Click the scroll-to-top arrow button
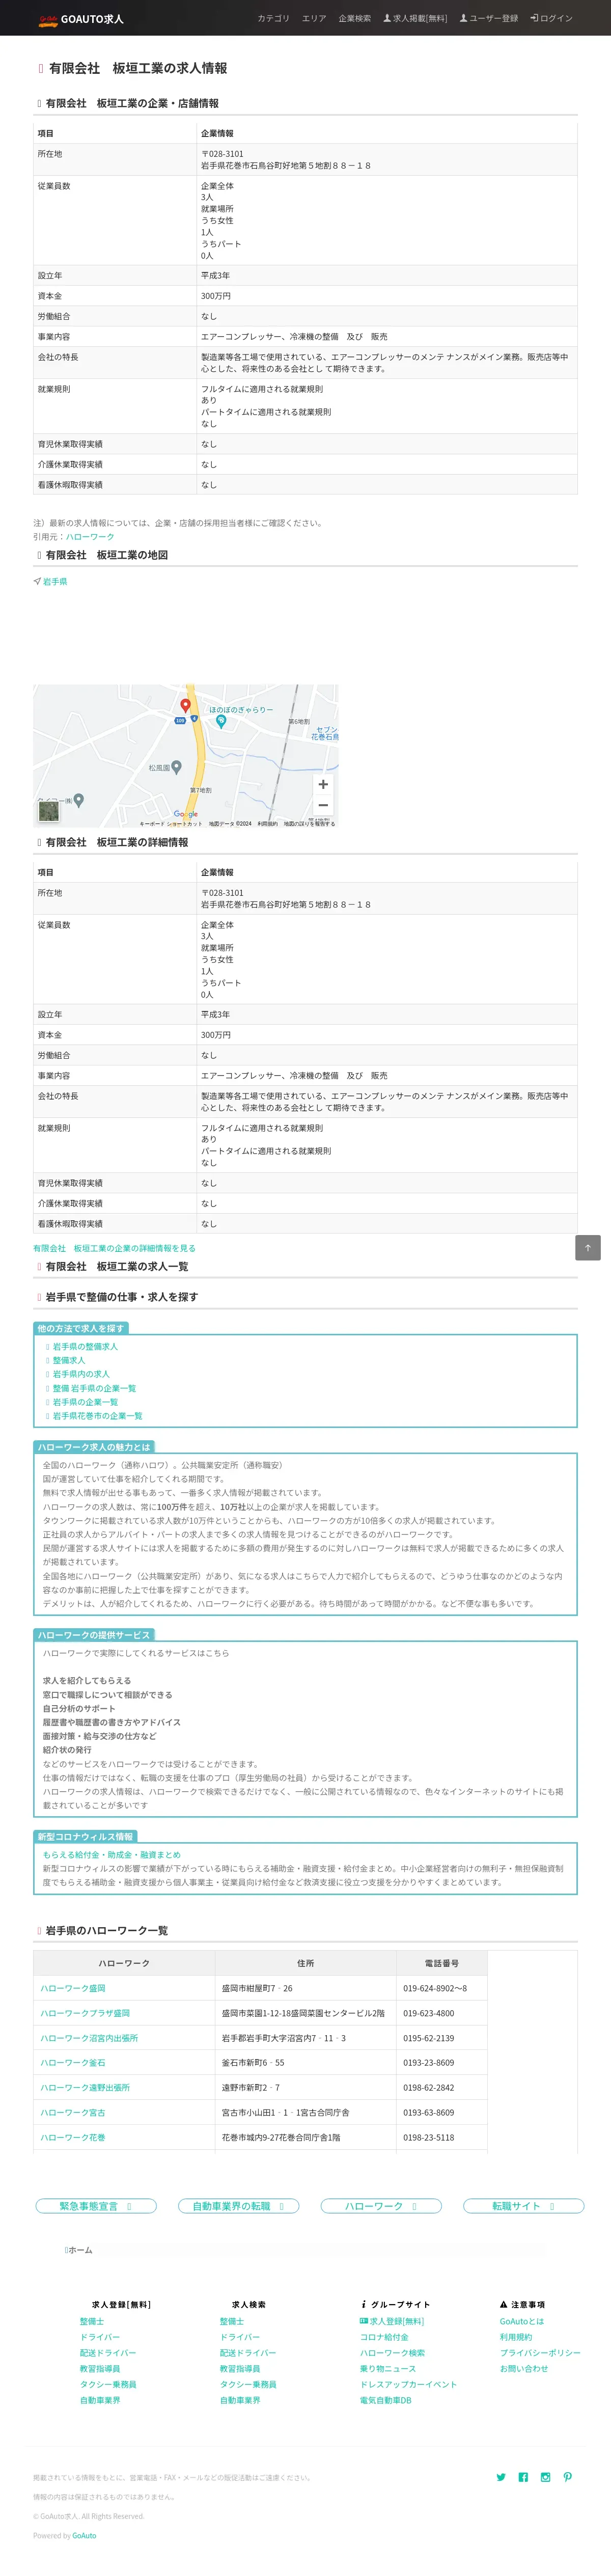The height and width of the screenshot is (2576, 611). (588, 1247)
